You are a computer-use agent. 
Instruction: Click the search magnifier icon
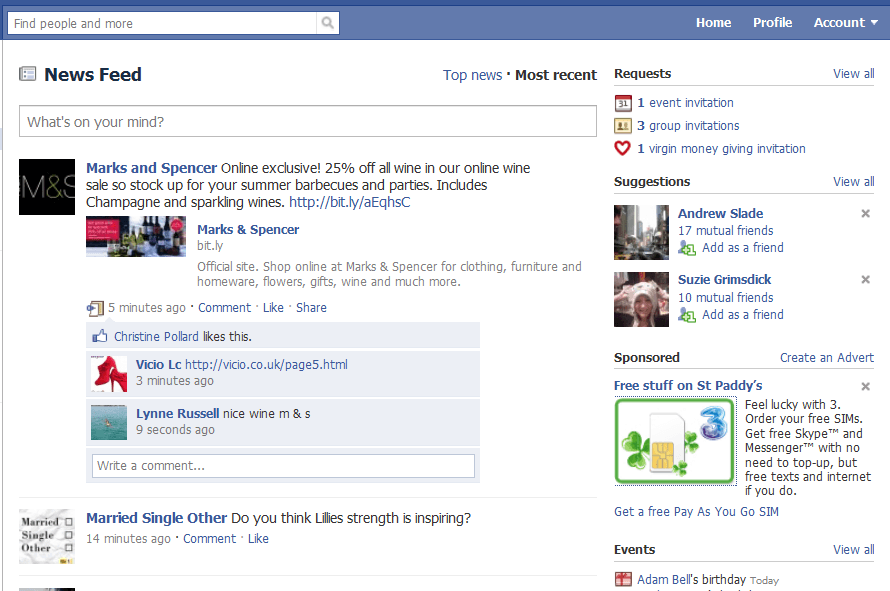pyautogui.click(x=328, y=23)
